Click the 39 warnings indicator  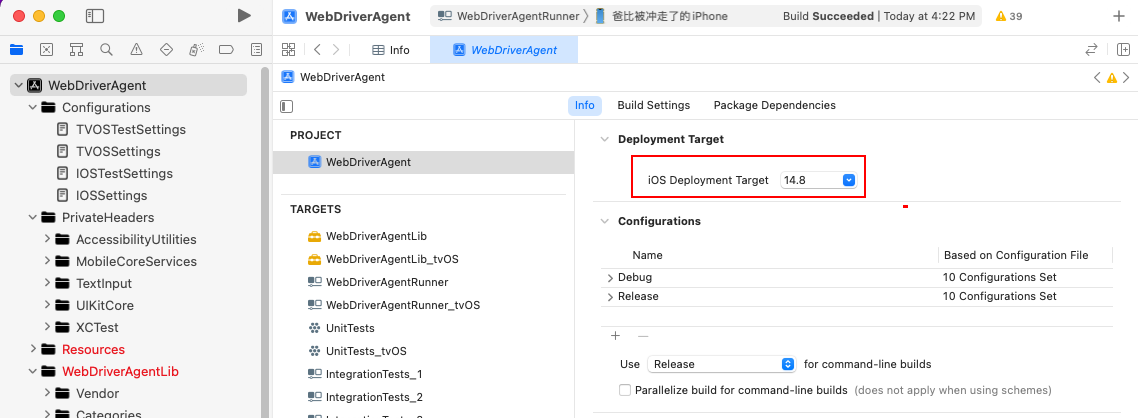1010,16
